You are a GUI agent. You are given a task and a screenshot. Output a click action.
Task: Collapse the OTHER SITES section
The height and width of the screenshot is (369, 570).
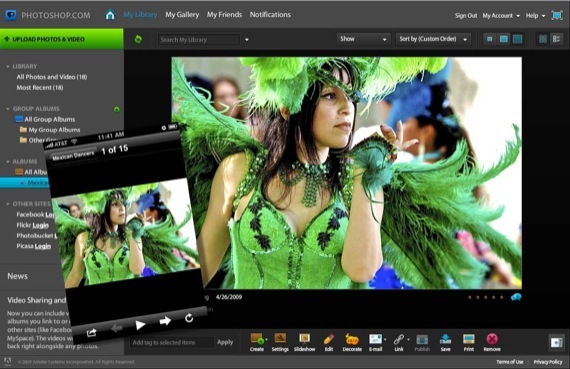click(x=8, y=204)
